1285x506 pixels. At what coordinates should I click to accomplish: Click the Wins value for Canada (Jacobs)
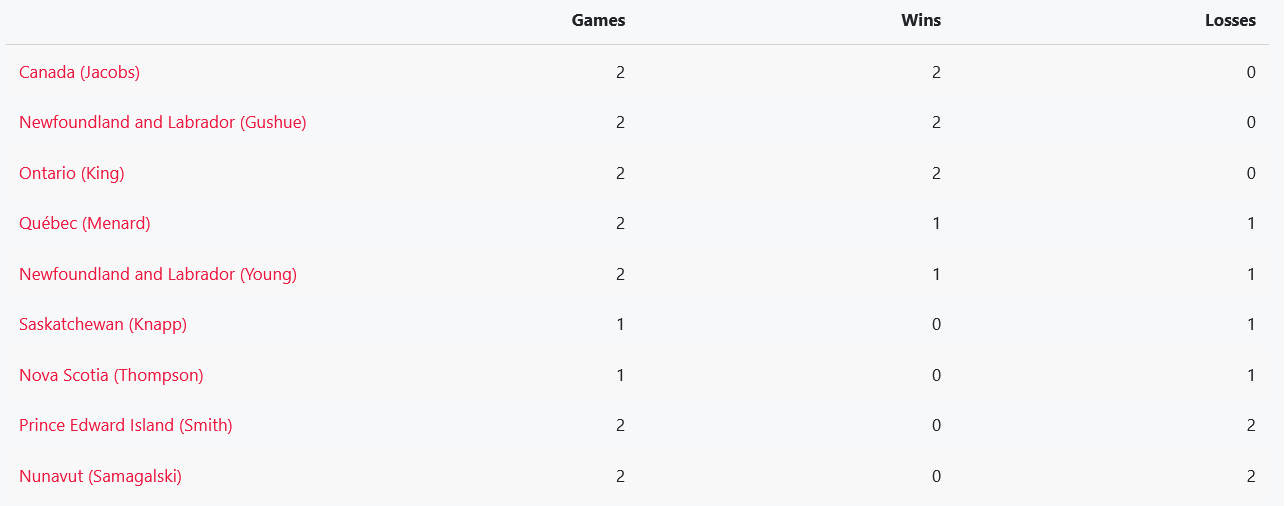[x=936, y=72]
